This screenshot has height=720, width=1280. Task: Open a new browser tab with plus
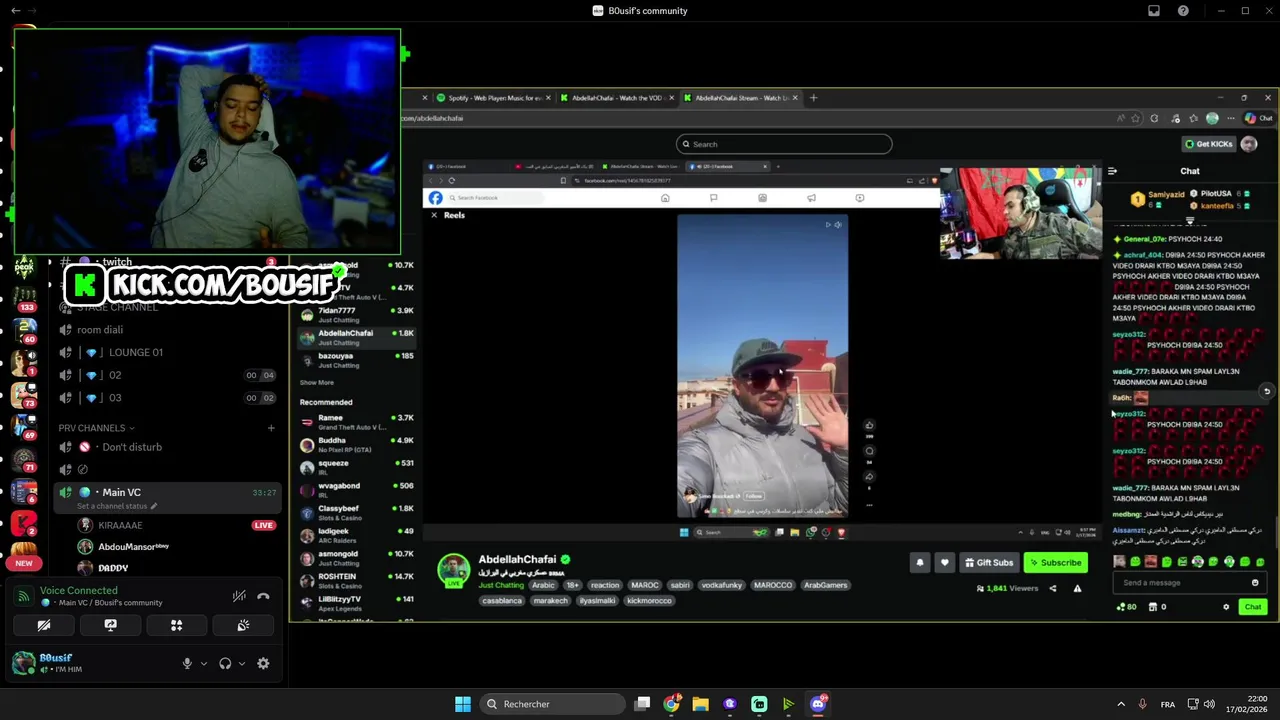pos(813,98)
